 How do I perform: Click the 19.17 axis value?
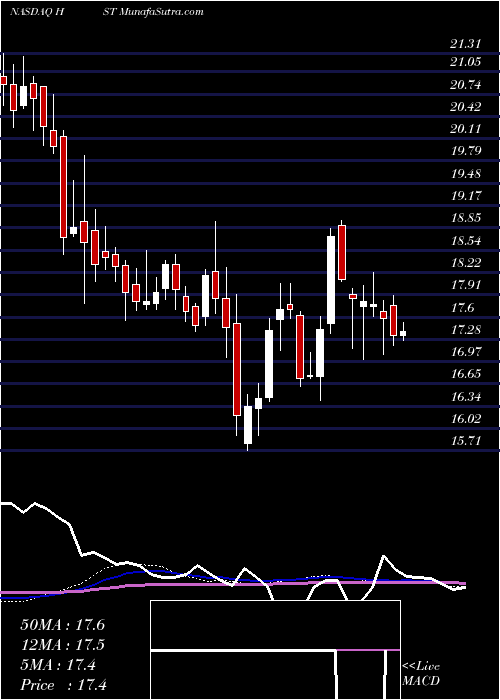465,196
